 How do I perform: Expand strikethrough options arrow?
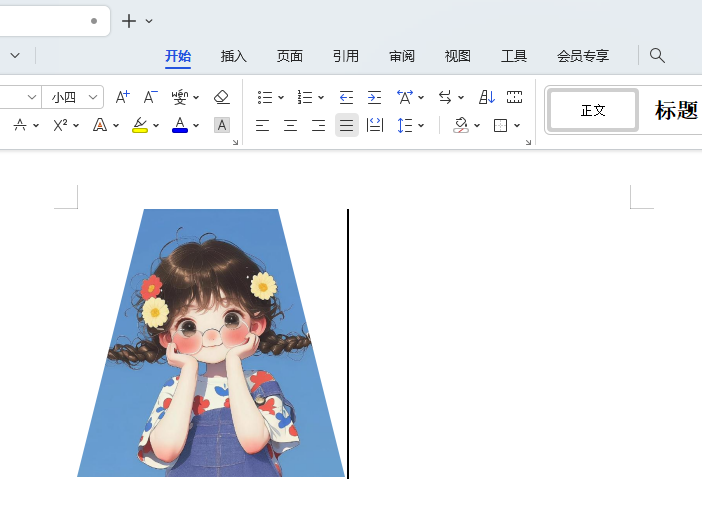tap(36, 126)
